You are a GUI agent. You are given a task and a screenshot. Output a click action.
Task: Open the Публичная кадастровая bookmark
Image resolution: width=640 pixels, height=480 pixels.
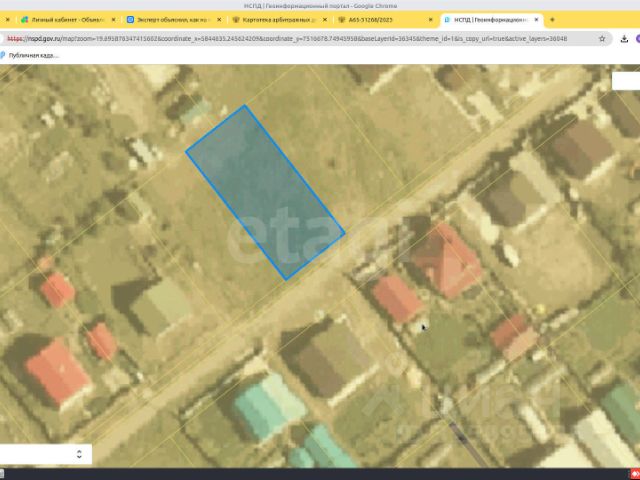(x=31, y=56)
